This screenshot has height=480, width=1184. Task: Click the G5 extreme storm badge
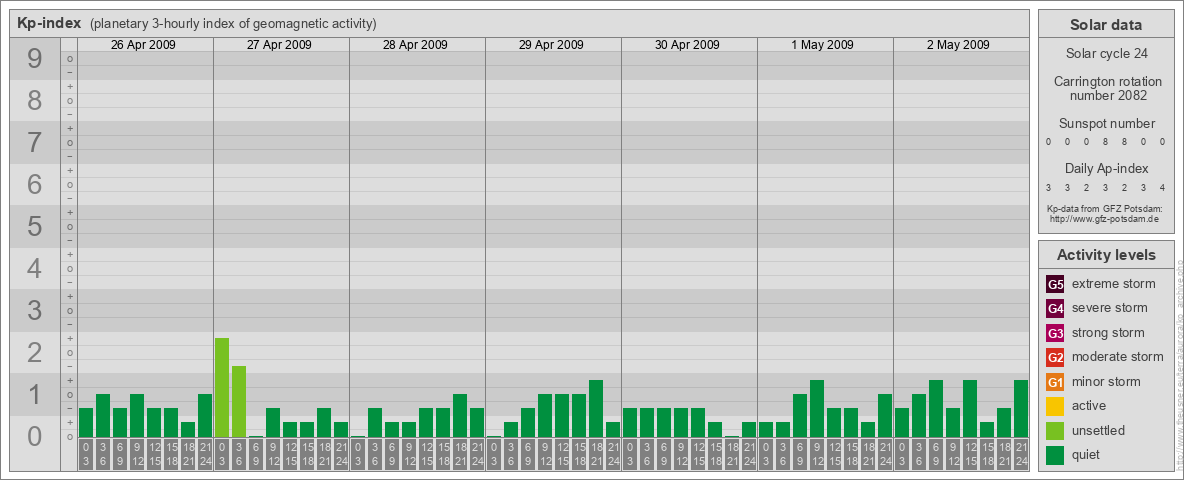tap(1055, 285)
